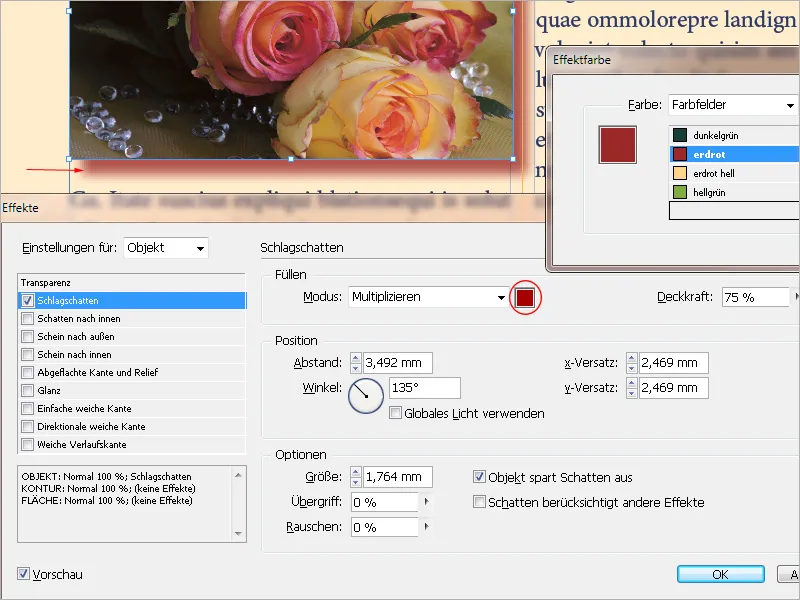Click the Winkel 135° field

coord(424,388)
